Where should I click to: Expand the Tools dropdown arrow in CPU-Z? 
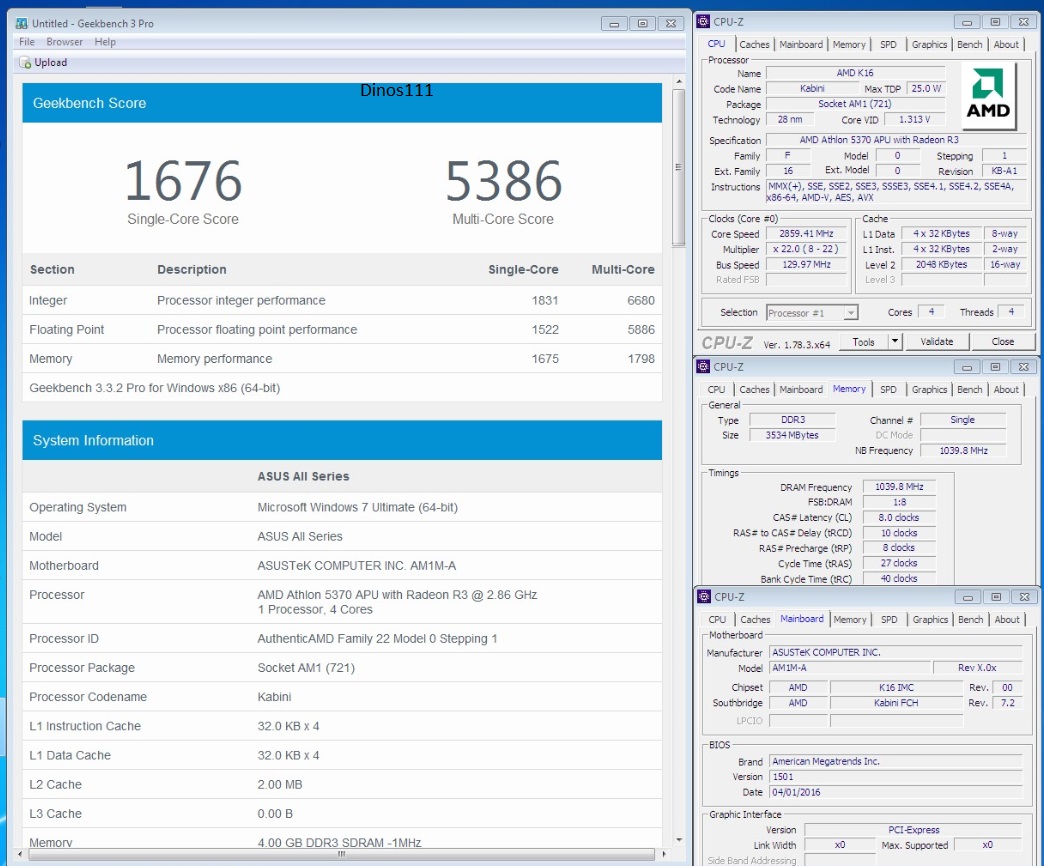click(x=895, y=341)
